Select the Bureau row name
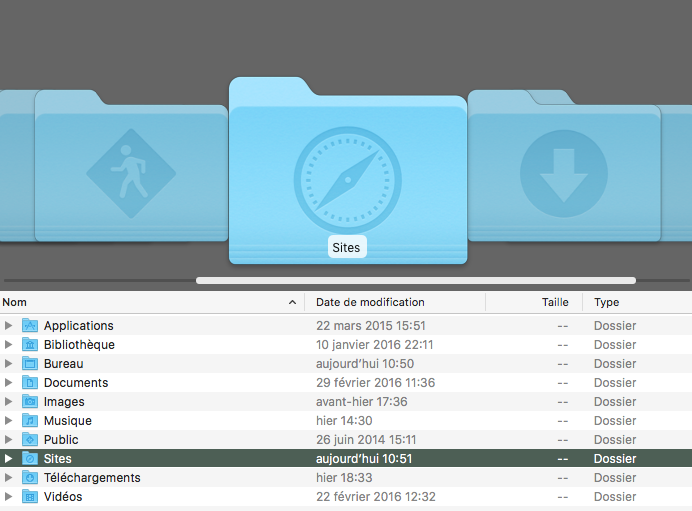Image resolution: width=692 pixels, height=511 pixels. pyautogui.click(x=64, y=364)
